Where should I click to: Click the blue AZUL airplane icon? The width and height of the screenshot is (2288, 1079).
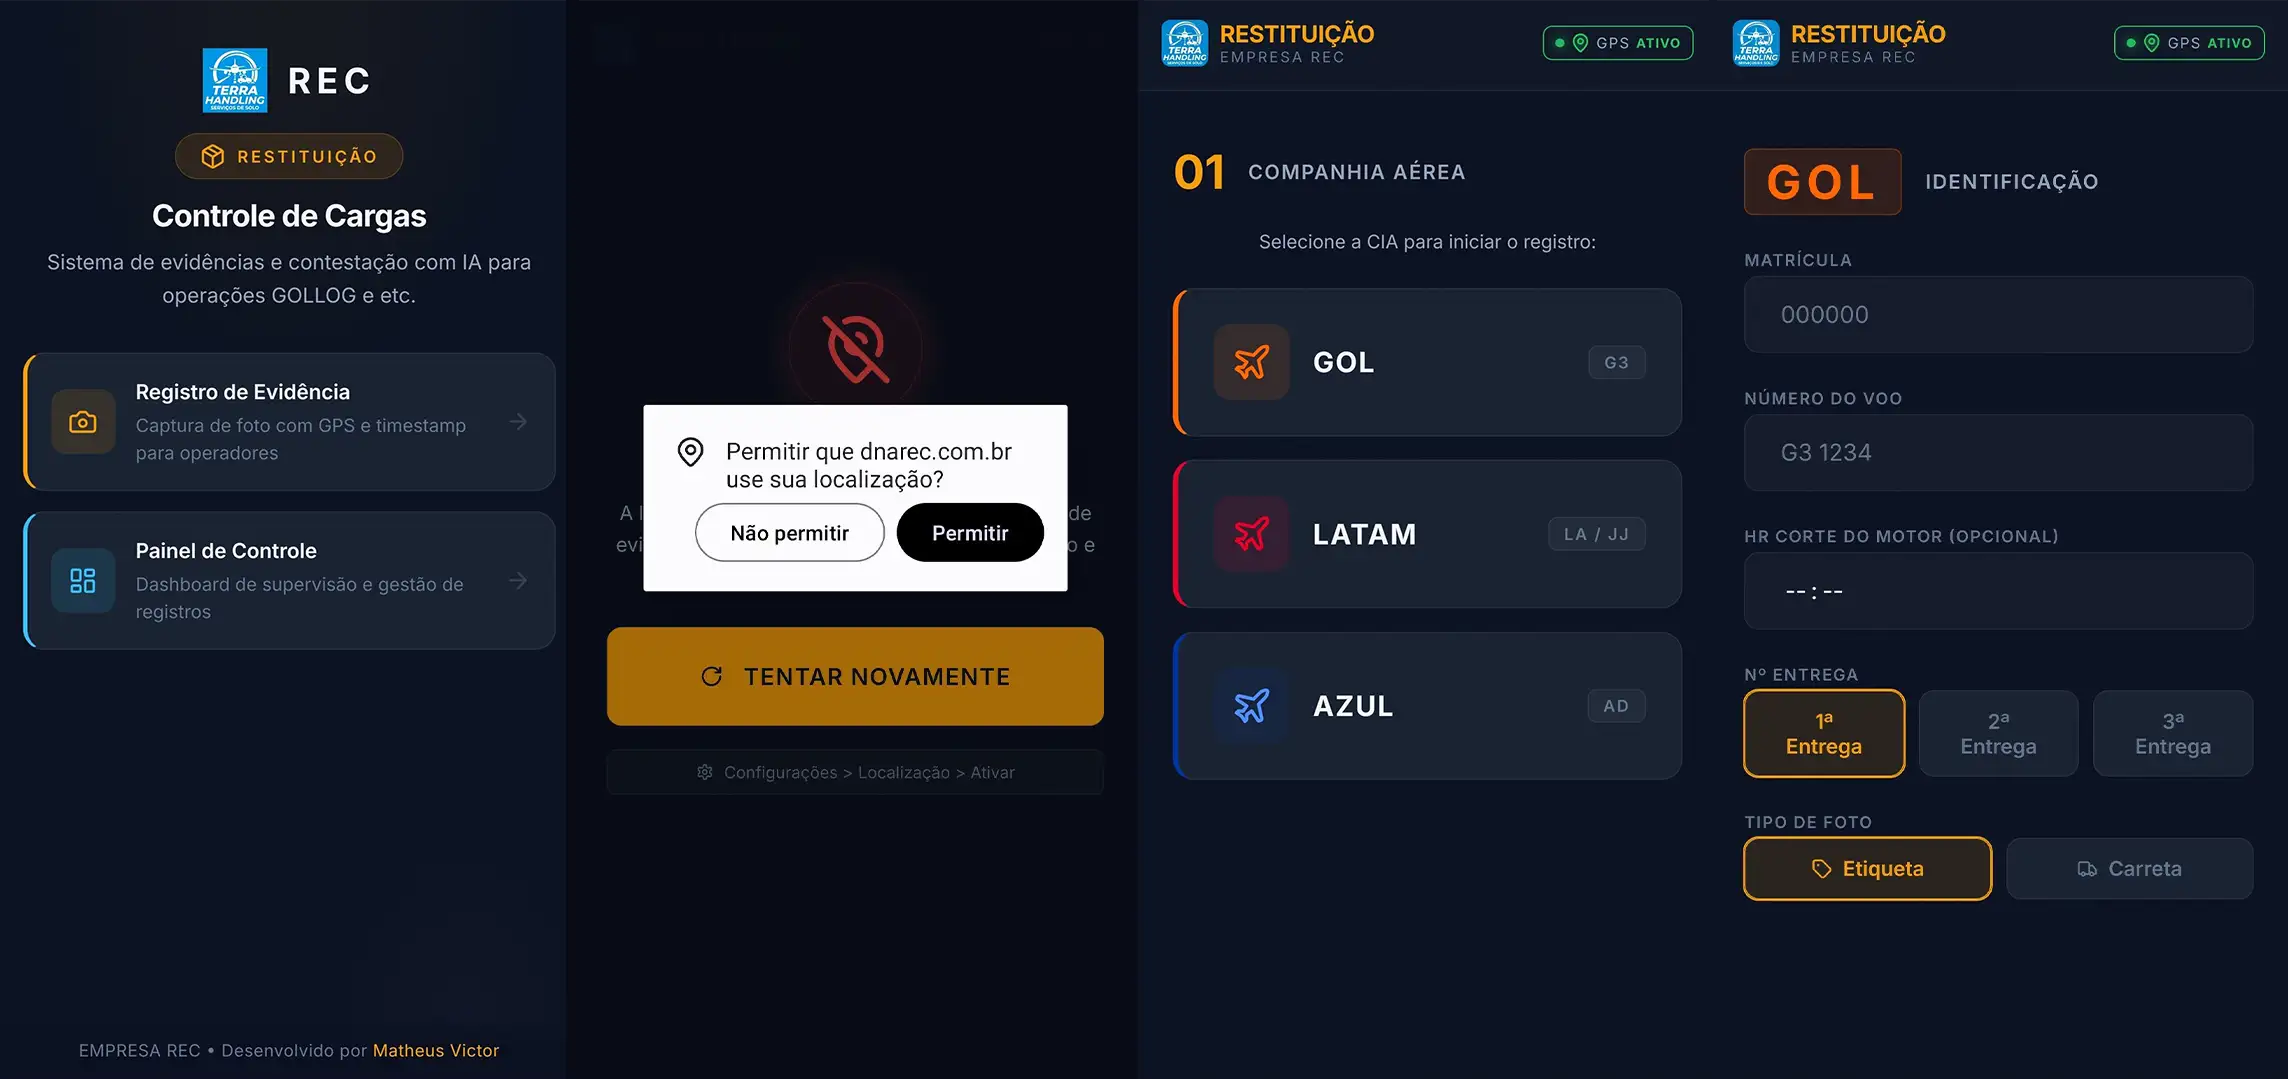coord(1251,706)
